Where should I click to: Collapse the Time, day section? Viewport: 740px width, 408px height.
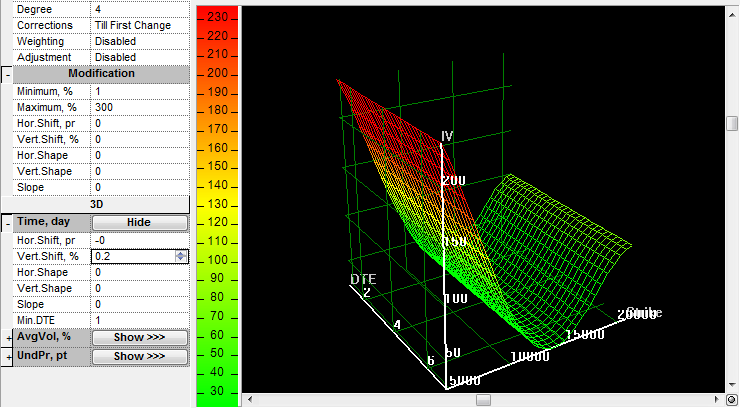click(7, 223)
